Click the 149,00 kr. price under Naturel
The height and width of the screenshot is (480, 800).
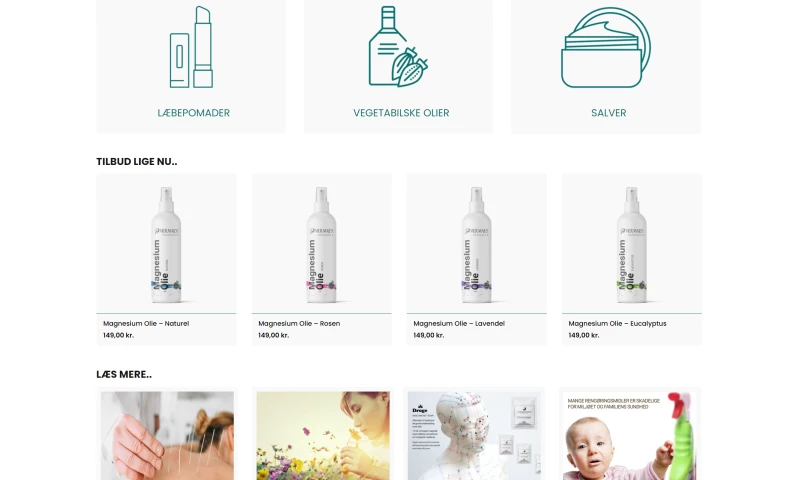click(118, 335)
